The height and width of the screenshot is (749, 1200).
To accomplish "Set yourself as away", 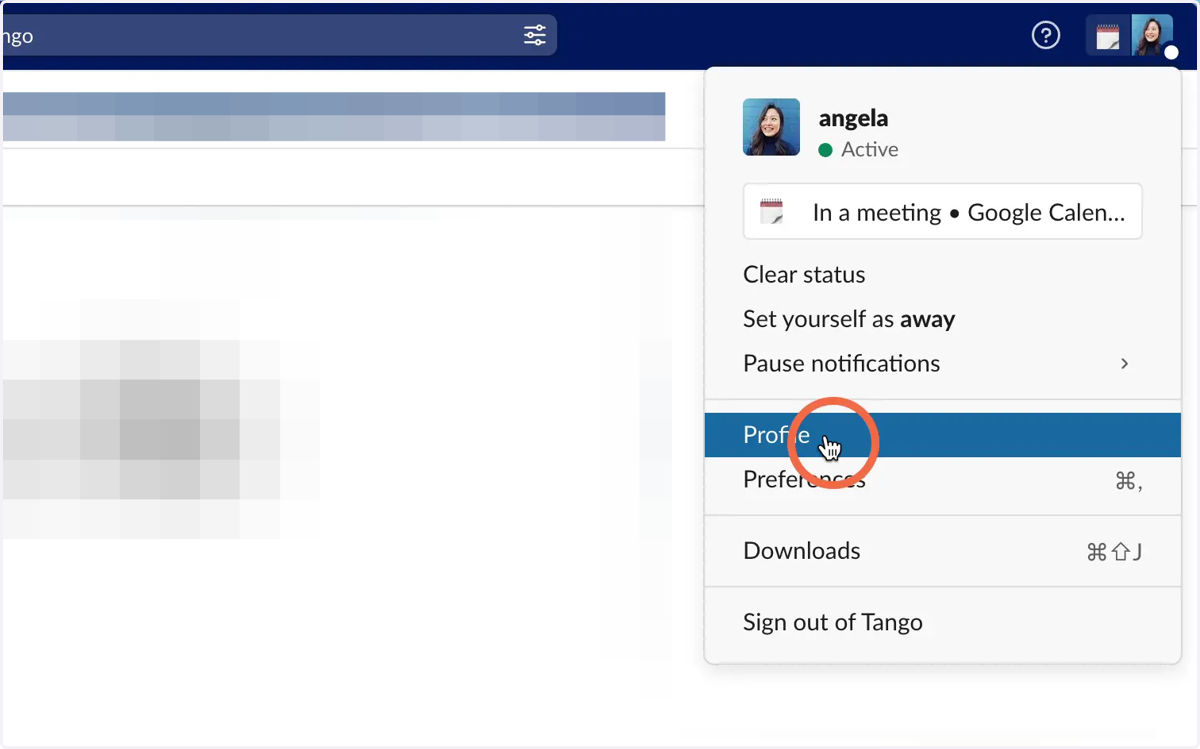I will [x=849, y=319].
